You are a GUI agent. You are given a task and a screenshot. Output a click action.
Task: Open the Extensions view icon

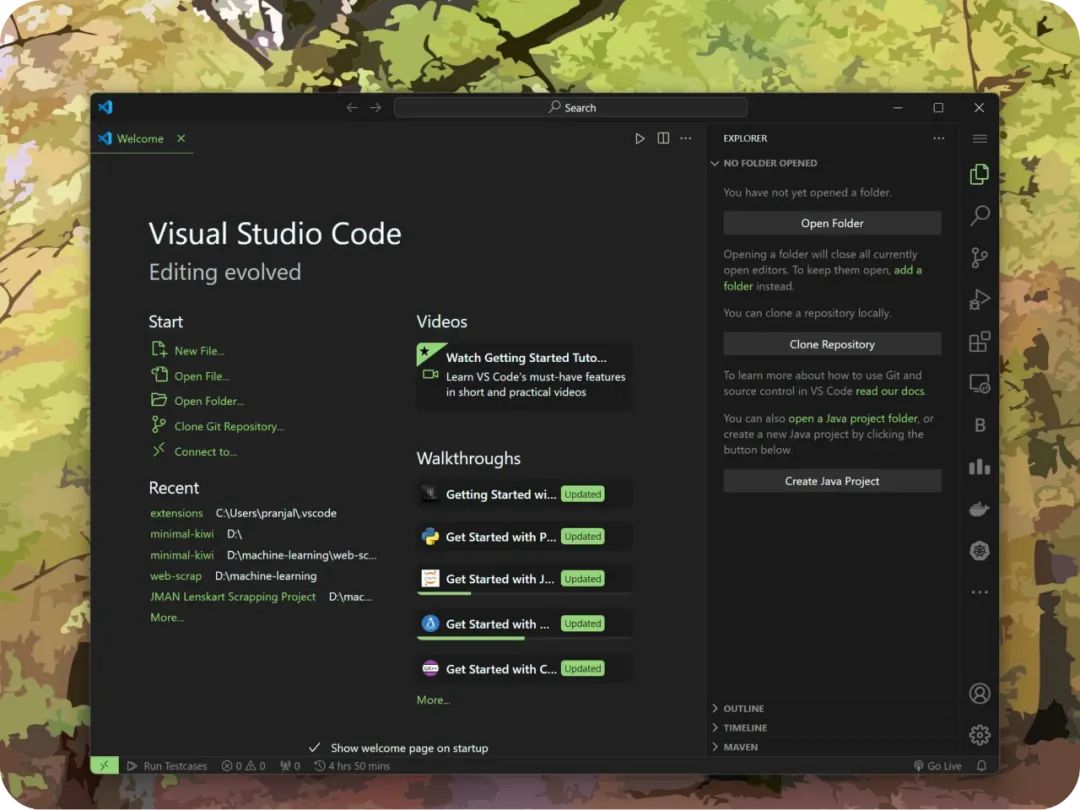pos(979,342)
